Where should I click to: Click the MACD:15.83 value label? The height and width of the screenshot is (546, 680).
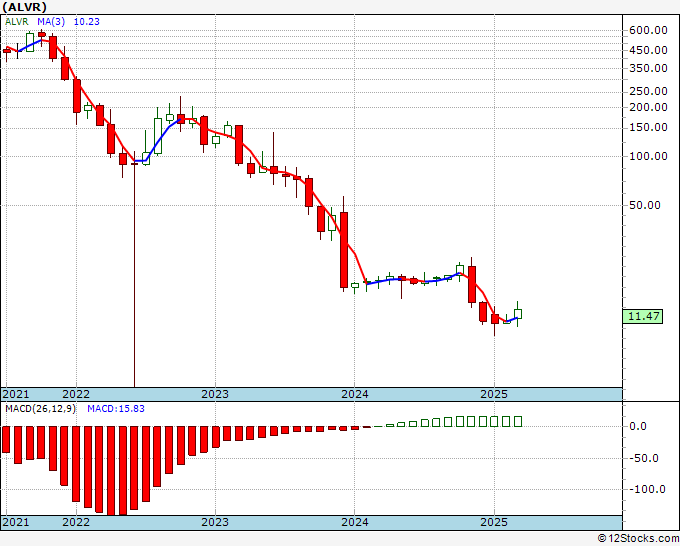coord(116,409)
